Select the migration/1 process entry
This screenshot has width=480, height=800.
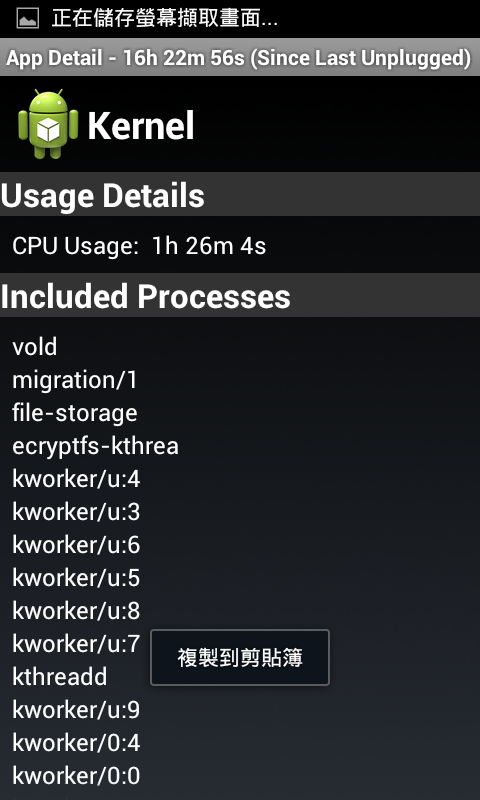[75, 380]
